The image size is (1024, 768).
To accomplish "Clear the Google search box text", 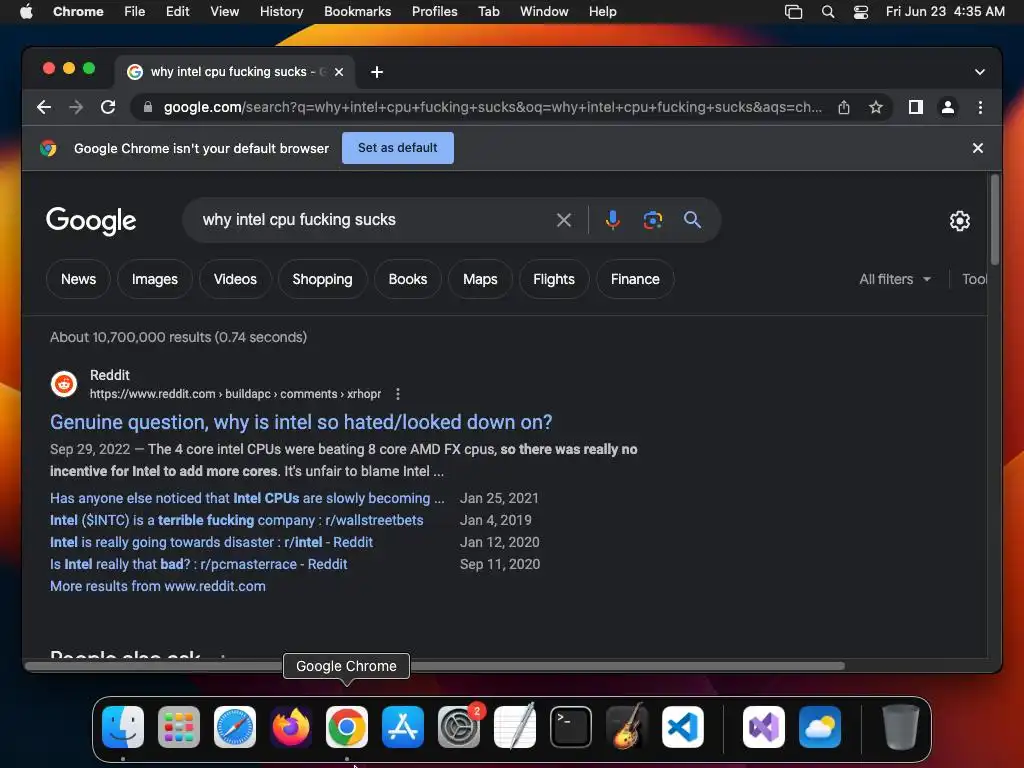I will point(564,220).
